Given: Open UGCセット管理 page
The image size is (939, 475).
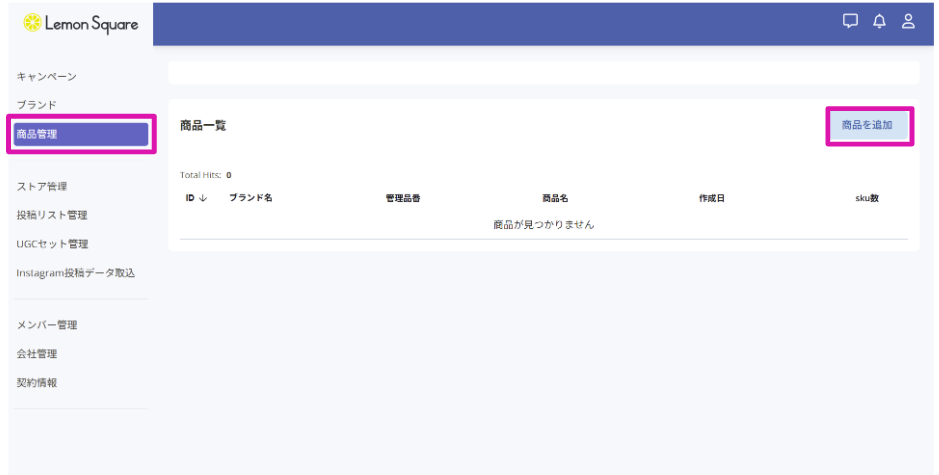Looking at the screenshot, I should [x=52, y=244].
